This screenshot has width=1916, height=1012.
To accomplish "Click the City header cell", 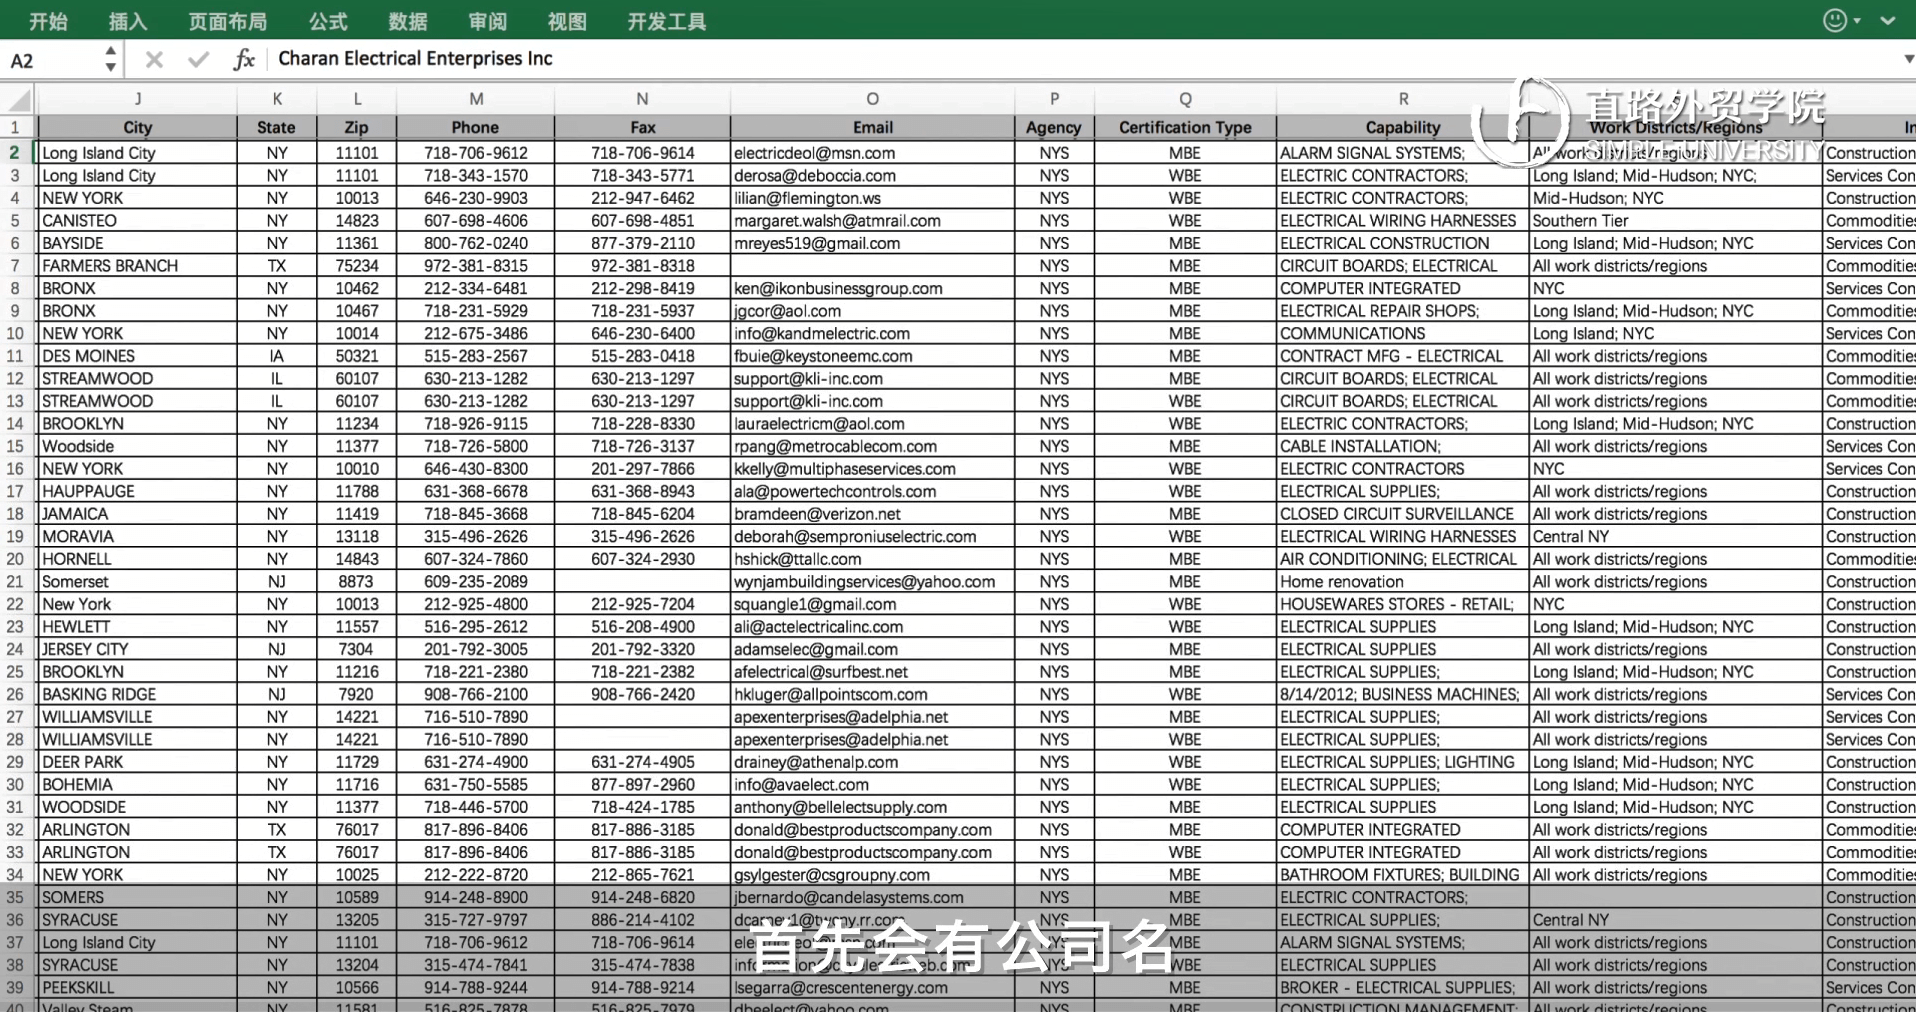I will 137,127.
